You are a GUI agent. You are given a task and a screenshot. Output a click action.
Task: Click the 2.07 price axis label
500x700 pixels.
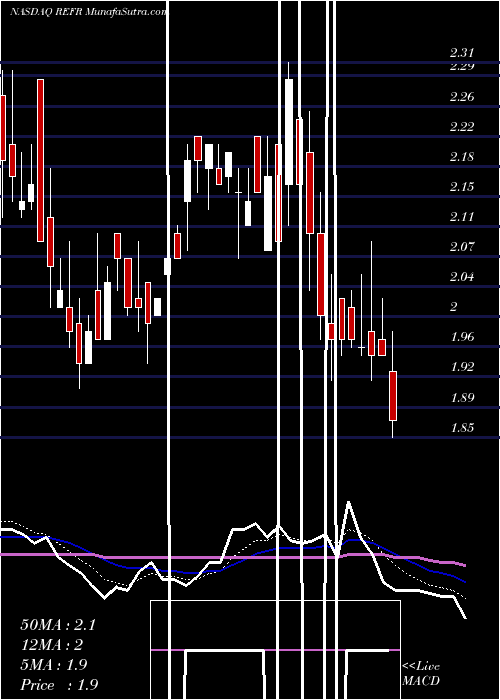point(462,246)
